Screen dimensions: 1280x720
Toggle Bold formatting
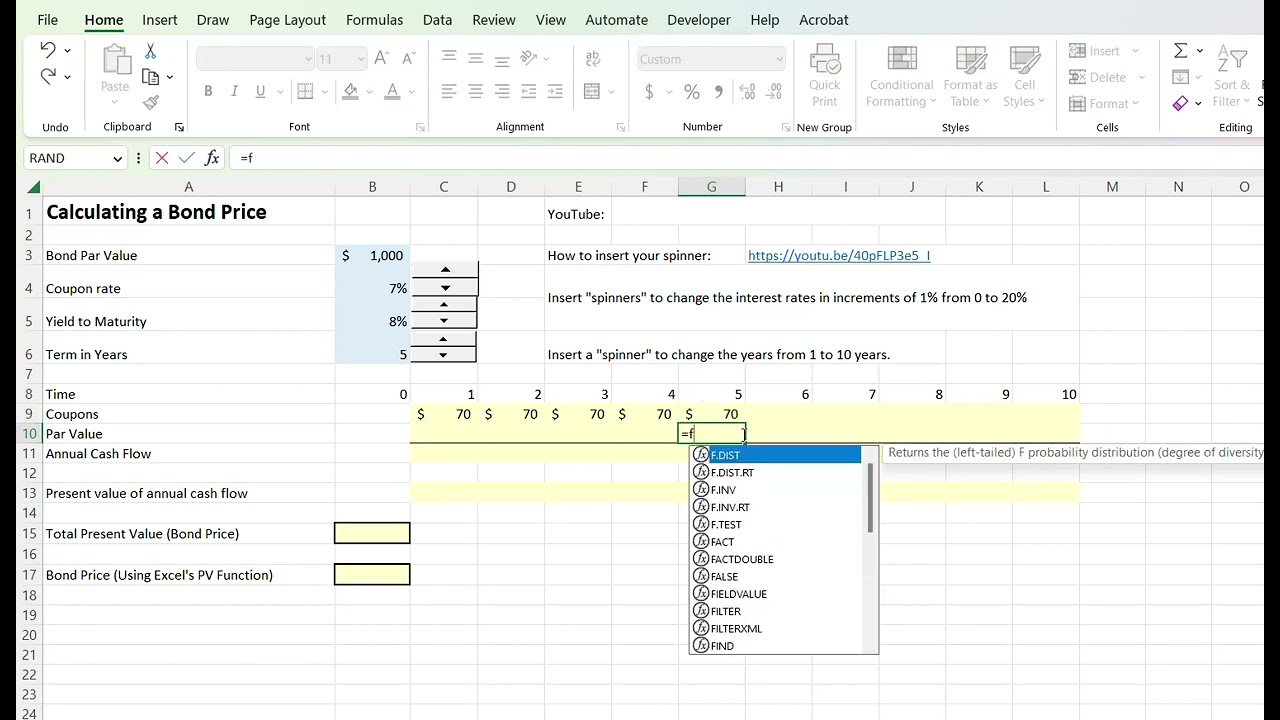pyautogui.click(x=208, y=91)
